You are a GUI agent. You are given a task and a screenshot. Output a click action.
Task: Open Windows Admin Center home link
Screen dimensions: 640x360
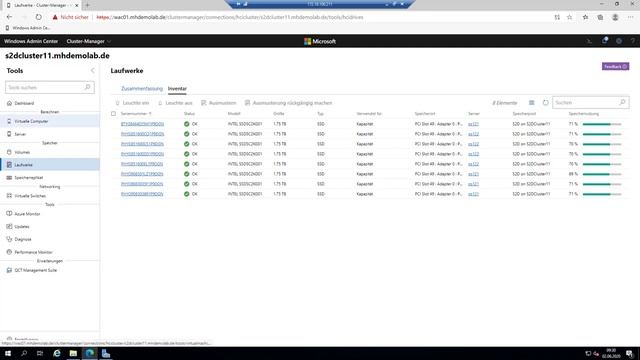pyautogui.click(x=31, y=41)
